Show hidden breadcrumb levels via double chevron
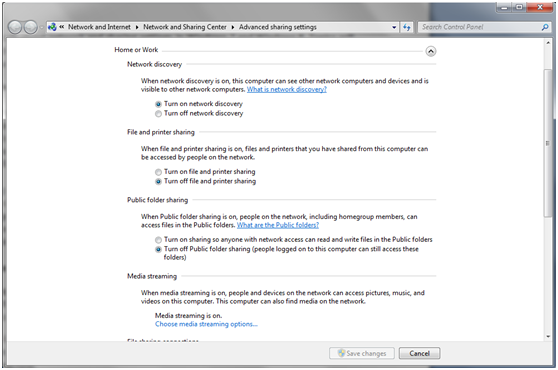558x370 pixels. pos(62,27)
